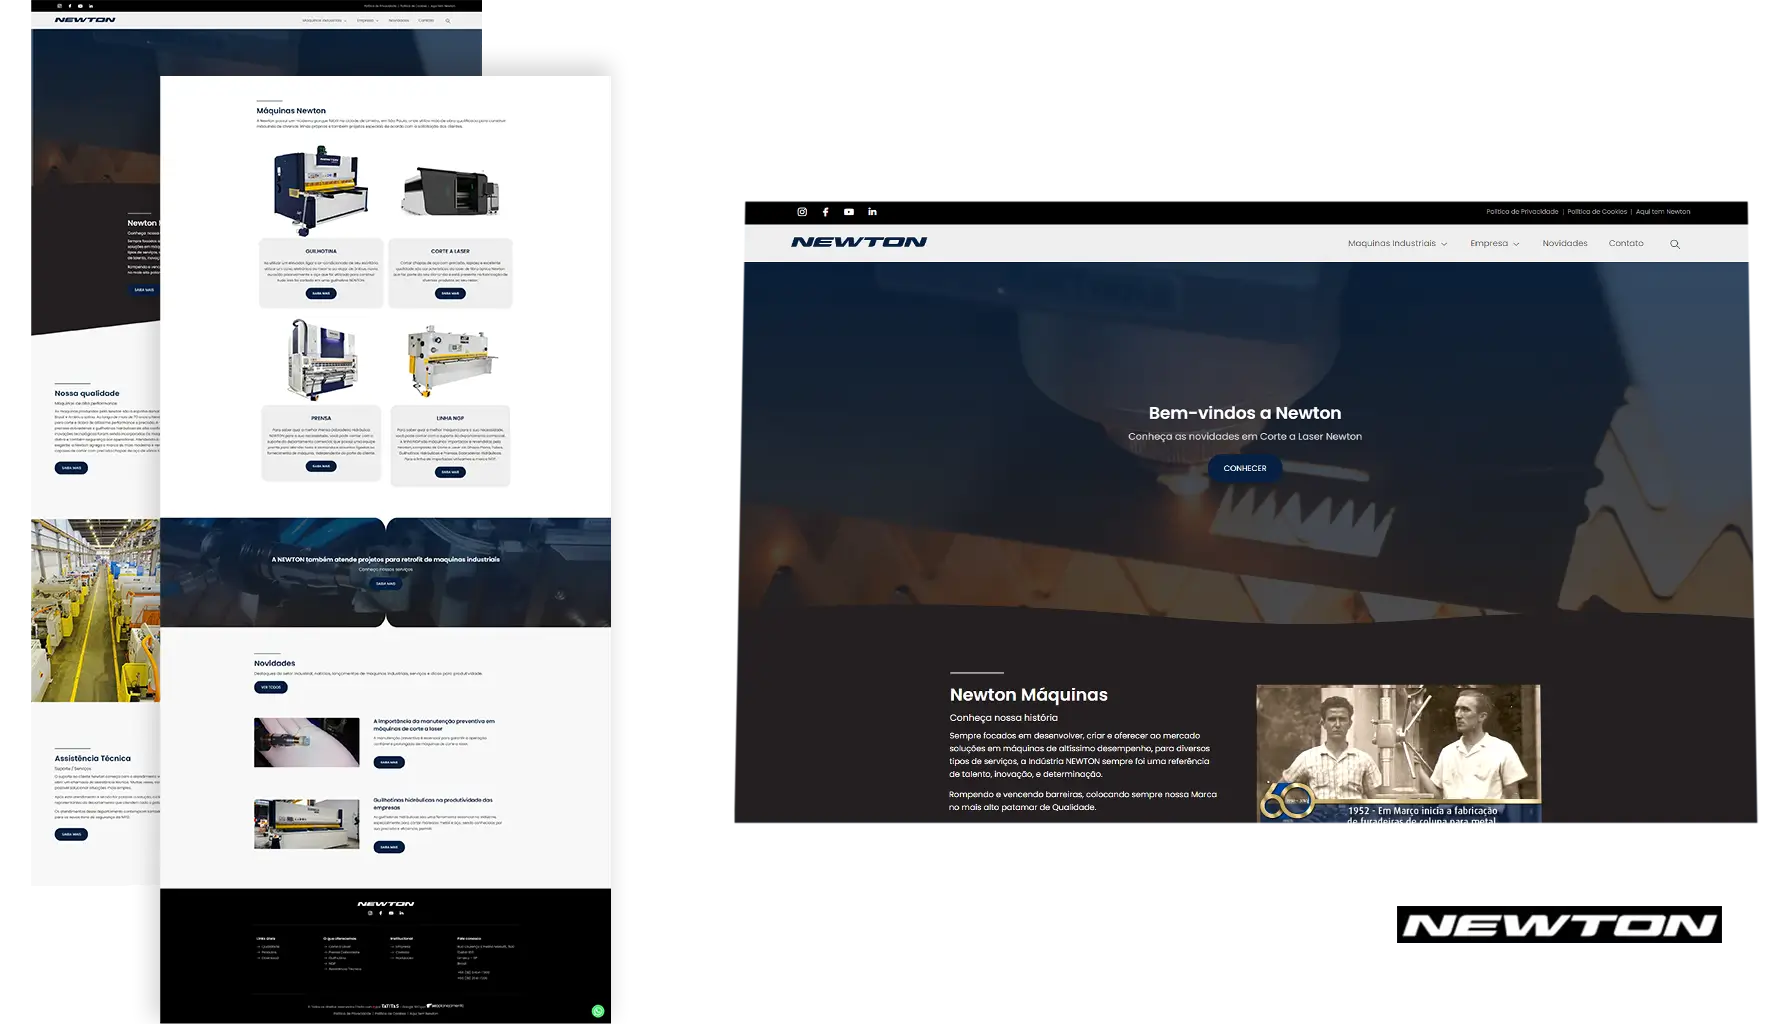The height and width of the screenshot is (1024, 1786).
Task: Click Saiba Mais in the GUILHOTINA card
Action: click(x=321, y=294)
